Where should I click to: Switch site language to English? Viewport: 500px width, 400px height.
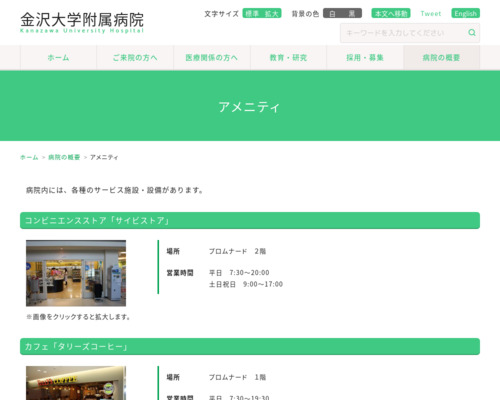pyautogui.click(x=466, y=13)
